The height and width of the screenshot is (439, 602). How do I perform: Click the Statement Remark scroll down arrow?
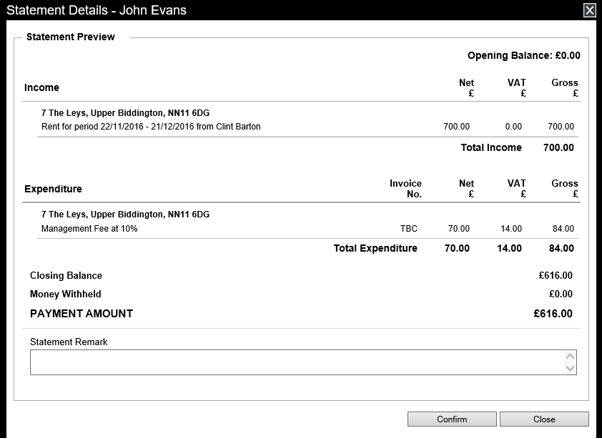point(570,368)
